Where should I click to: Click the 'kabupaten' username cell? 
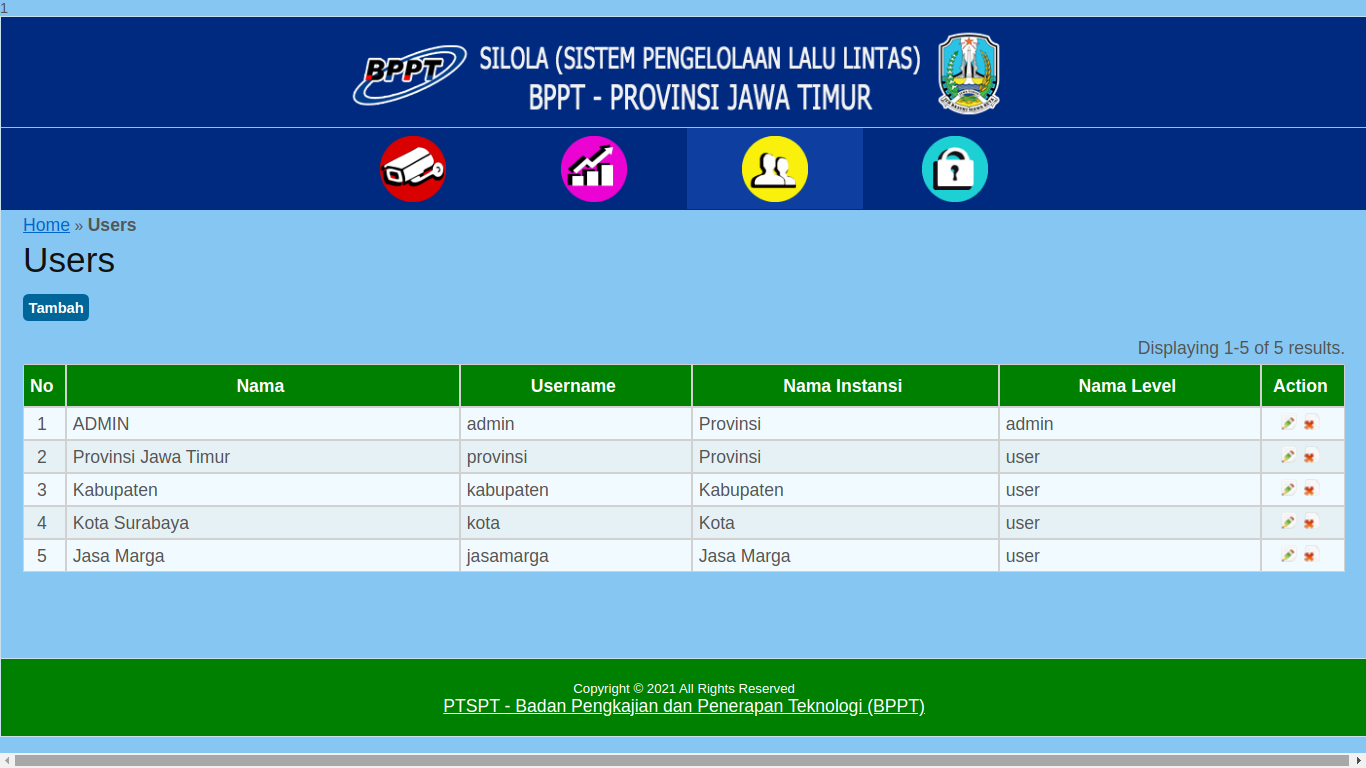tap(576, 490)
